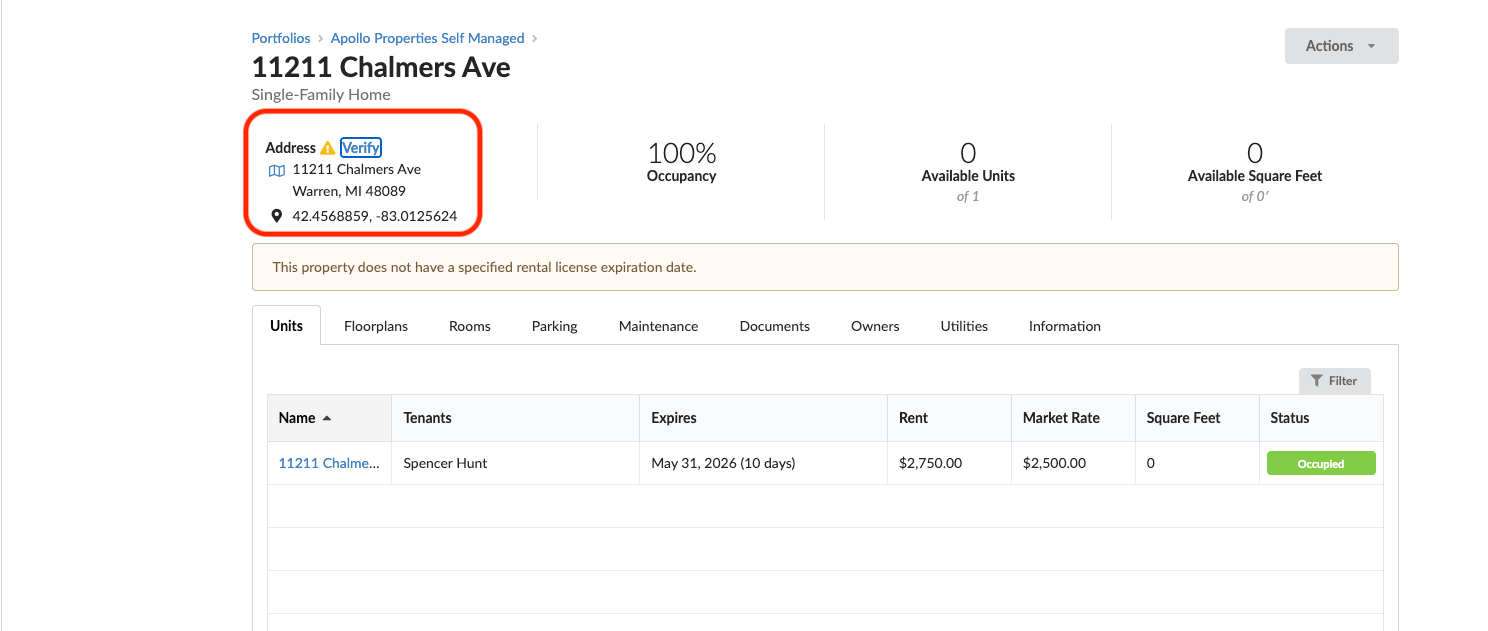Click the address warning triangle icon
The image size is (1488, 631).
[328, 148]
